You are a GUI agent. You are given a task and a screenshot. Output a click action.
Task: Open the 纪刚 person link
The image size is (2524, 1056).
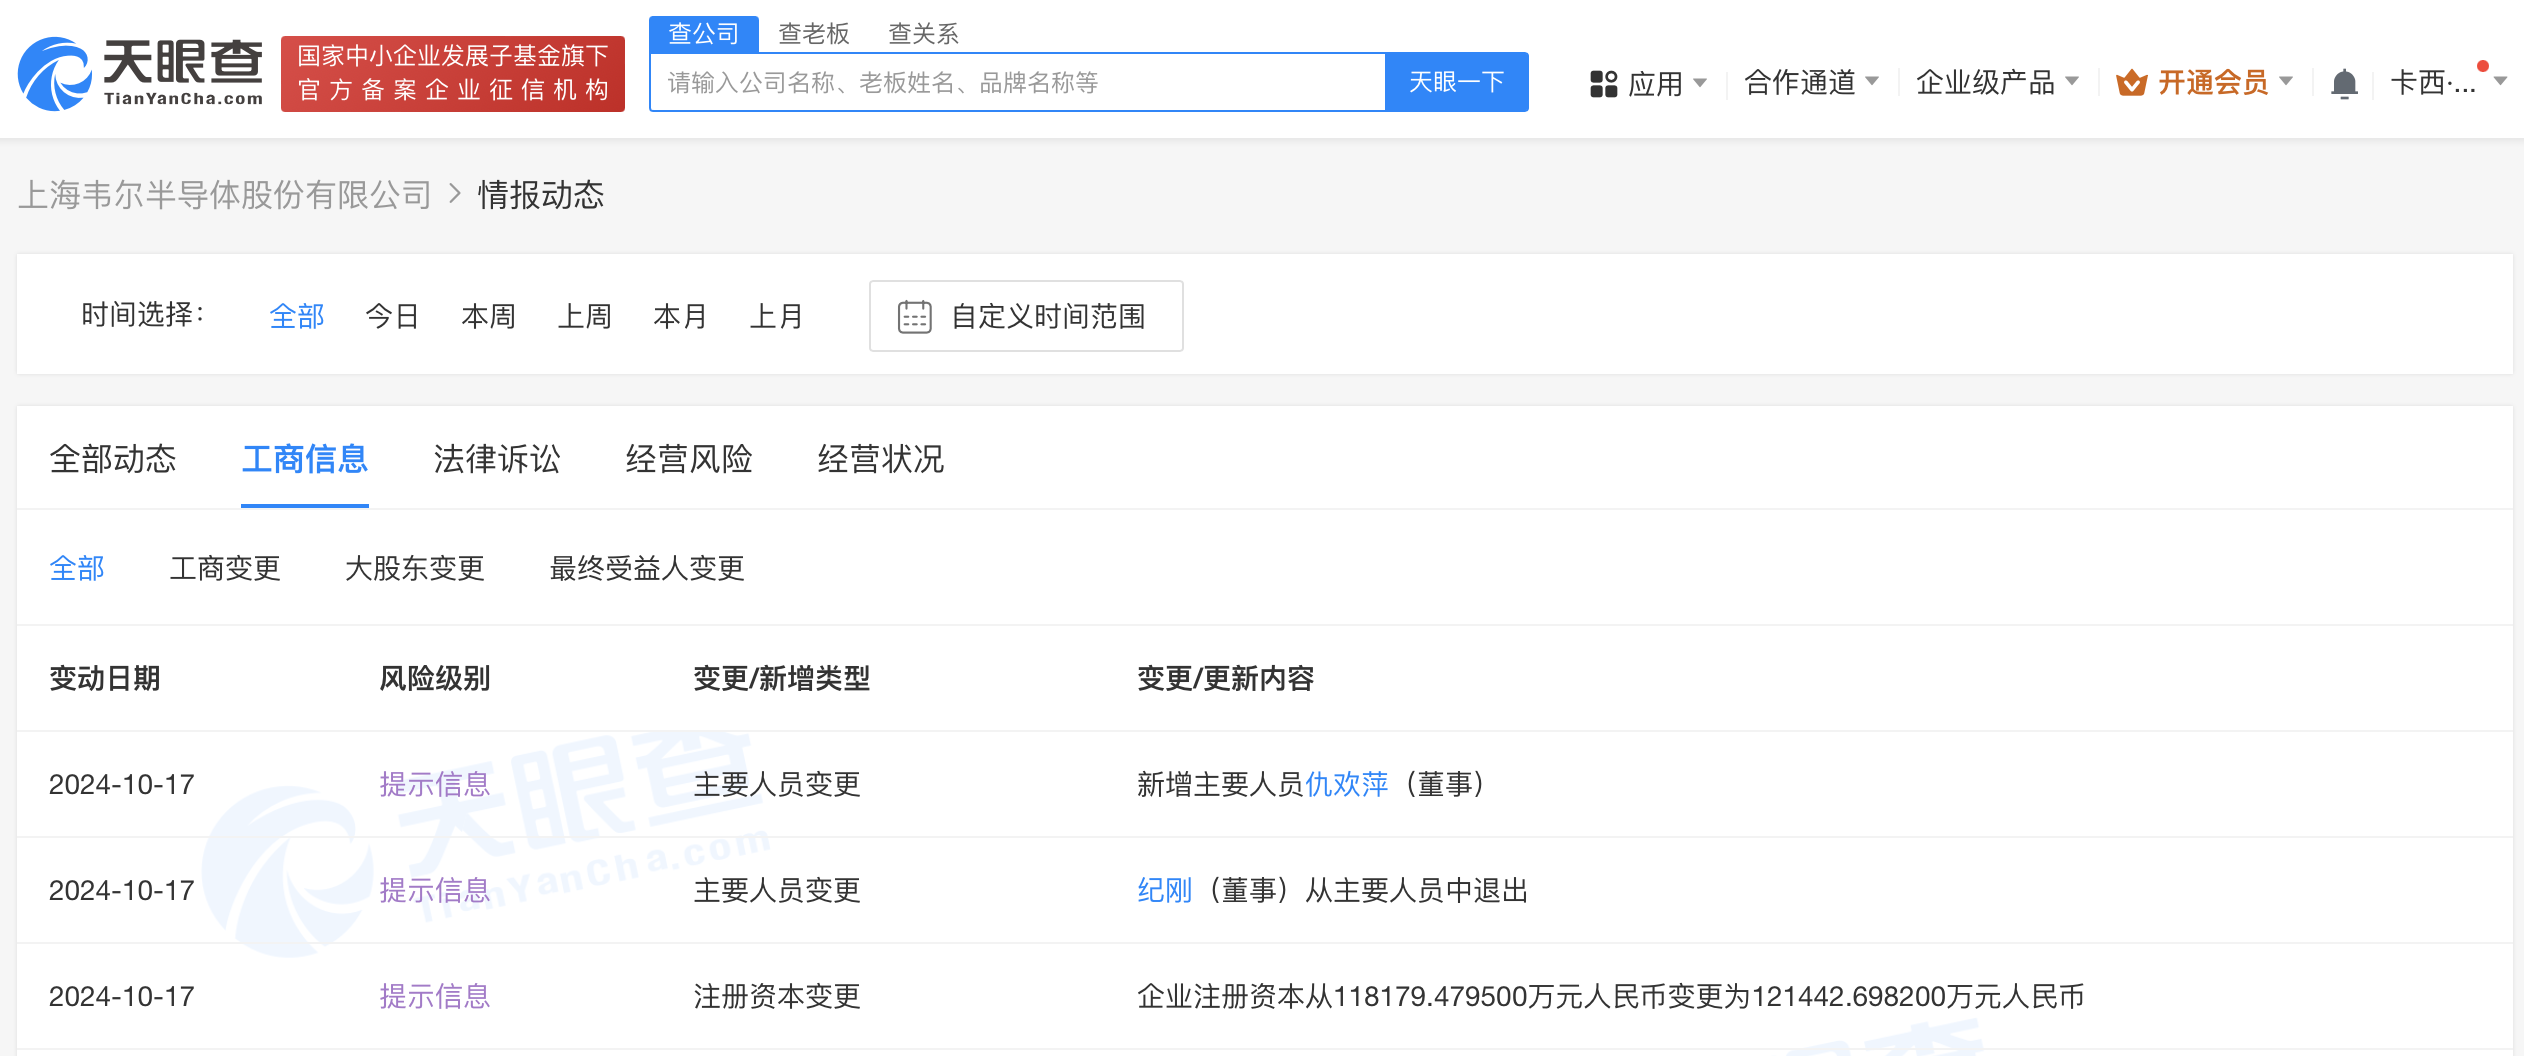(x=1164, y=891)
